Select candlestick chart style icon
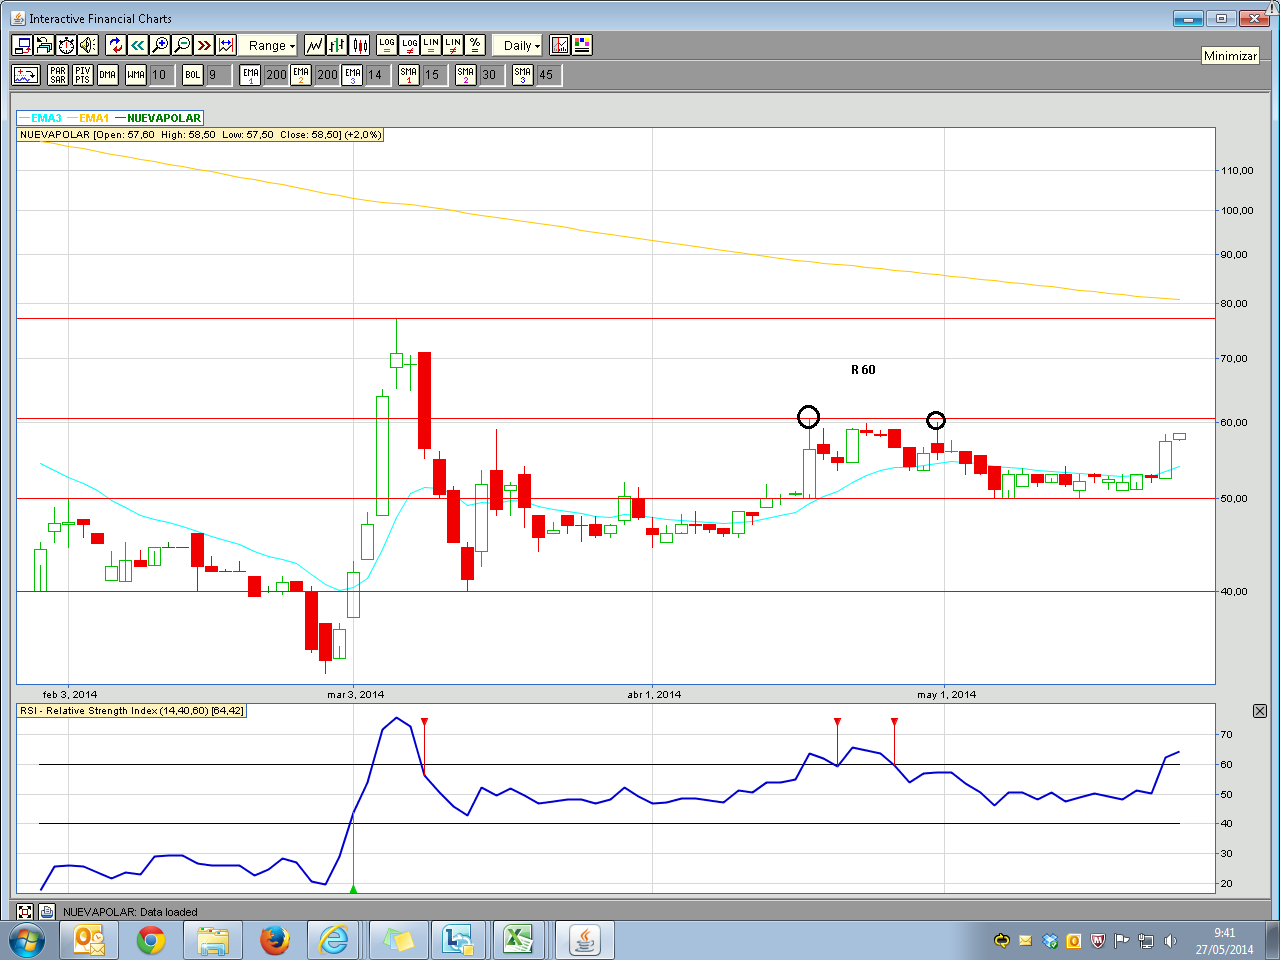This screenshot has height=960, width=1280. tap(359, 45)
